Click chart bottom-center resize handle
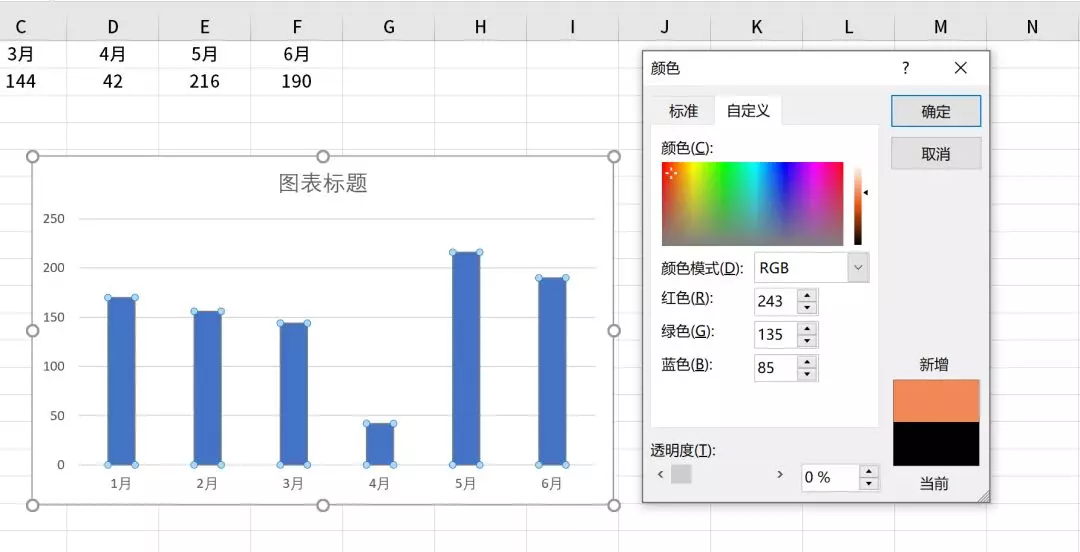The width and height of the screenshot is (1080, 552). tap(322, 506)
